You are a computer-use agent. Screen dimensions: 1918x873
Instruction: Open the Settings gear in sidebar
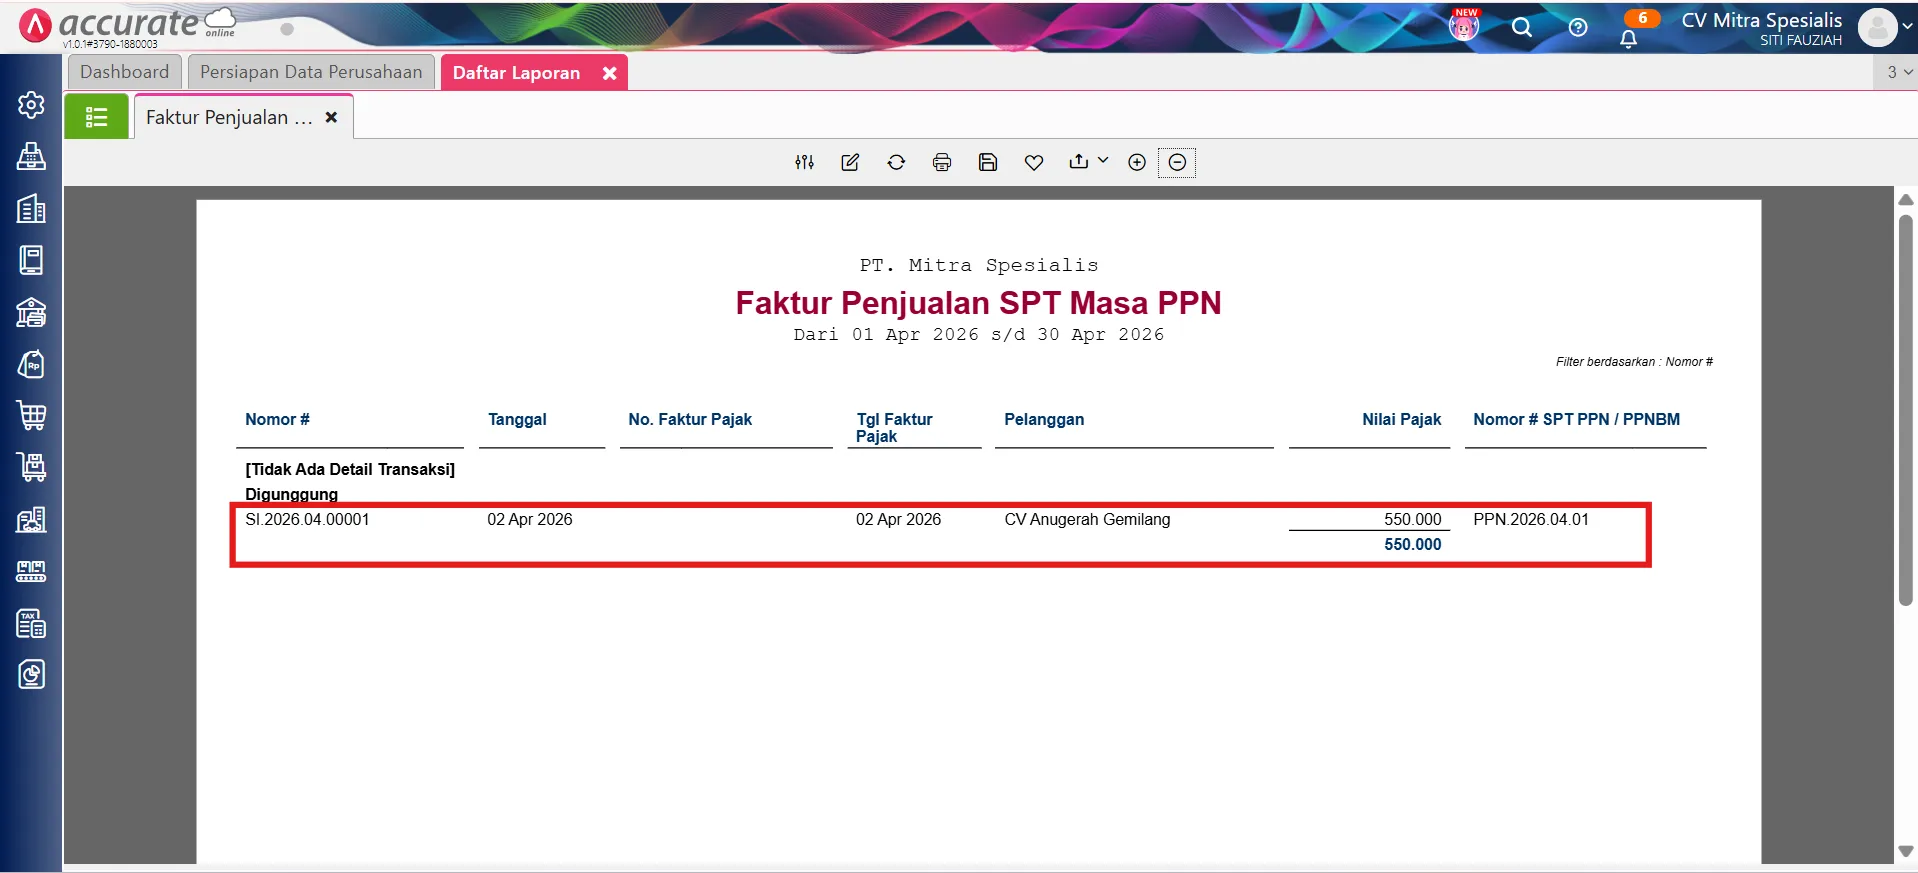31,105
